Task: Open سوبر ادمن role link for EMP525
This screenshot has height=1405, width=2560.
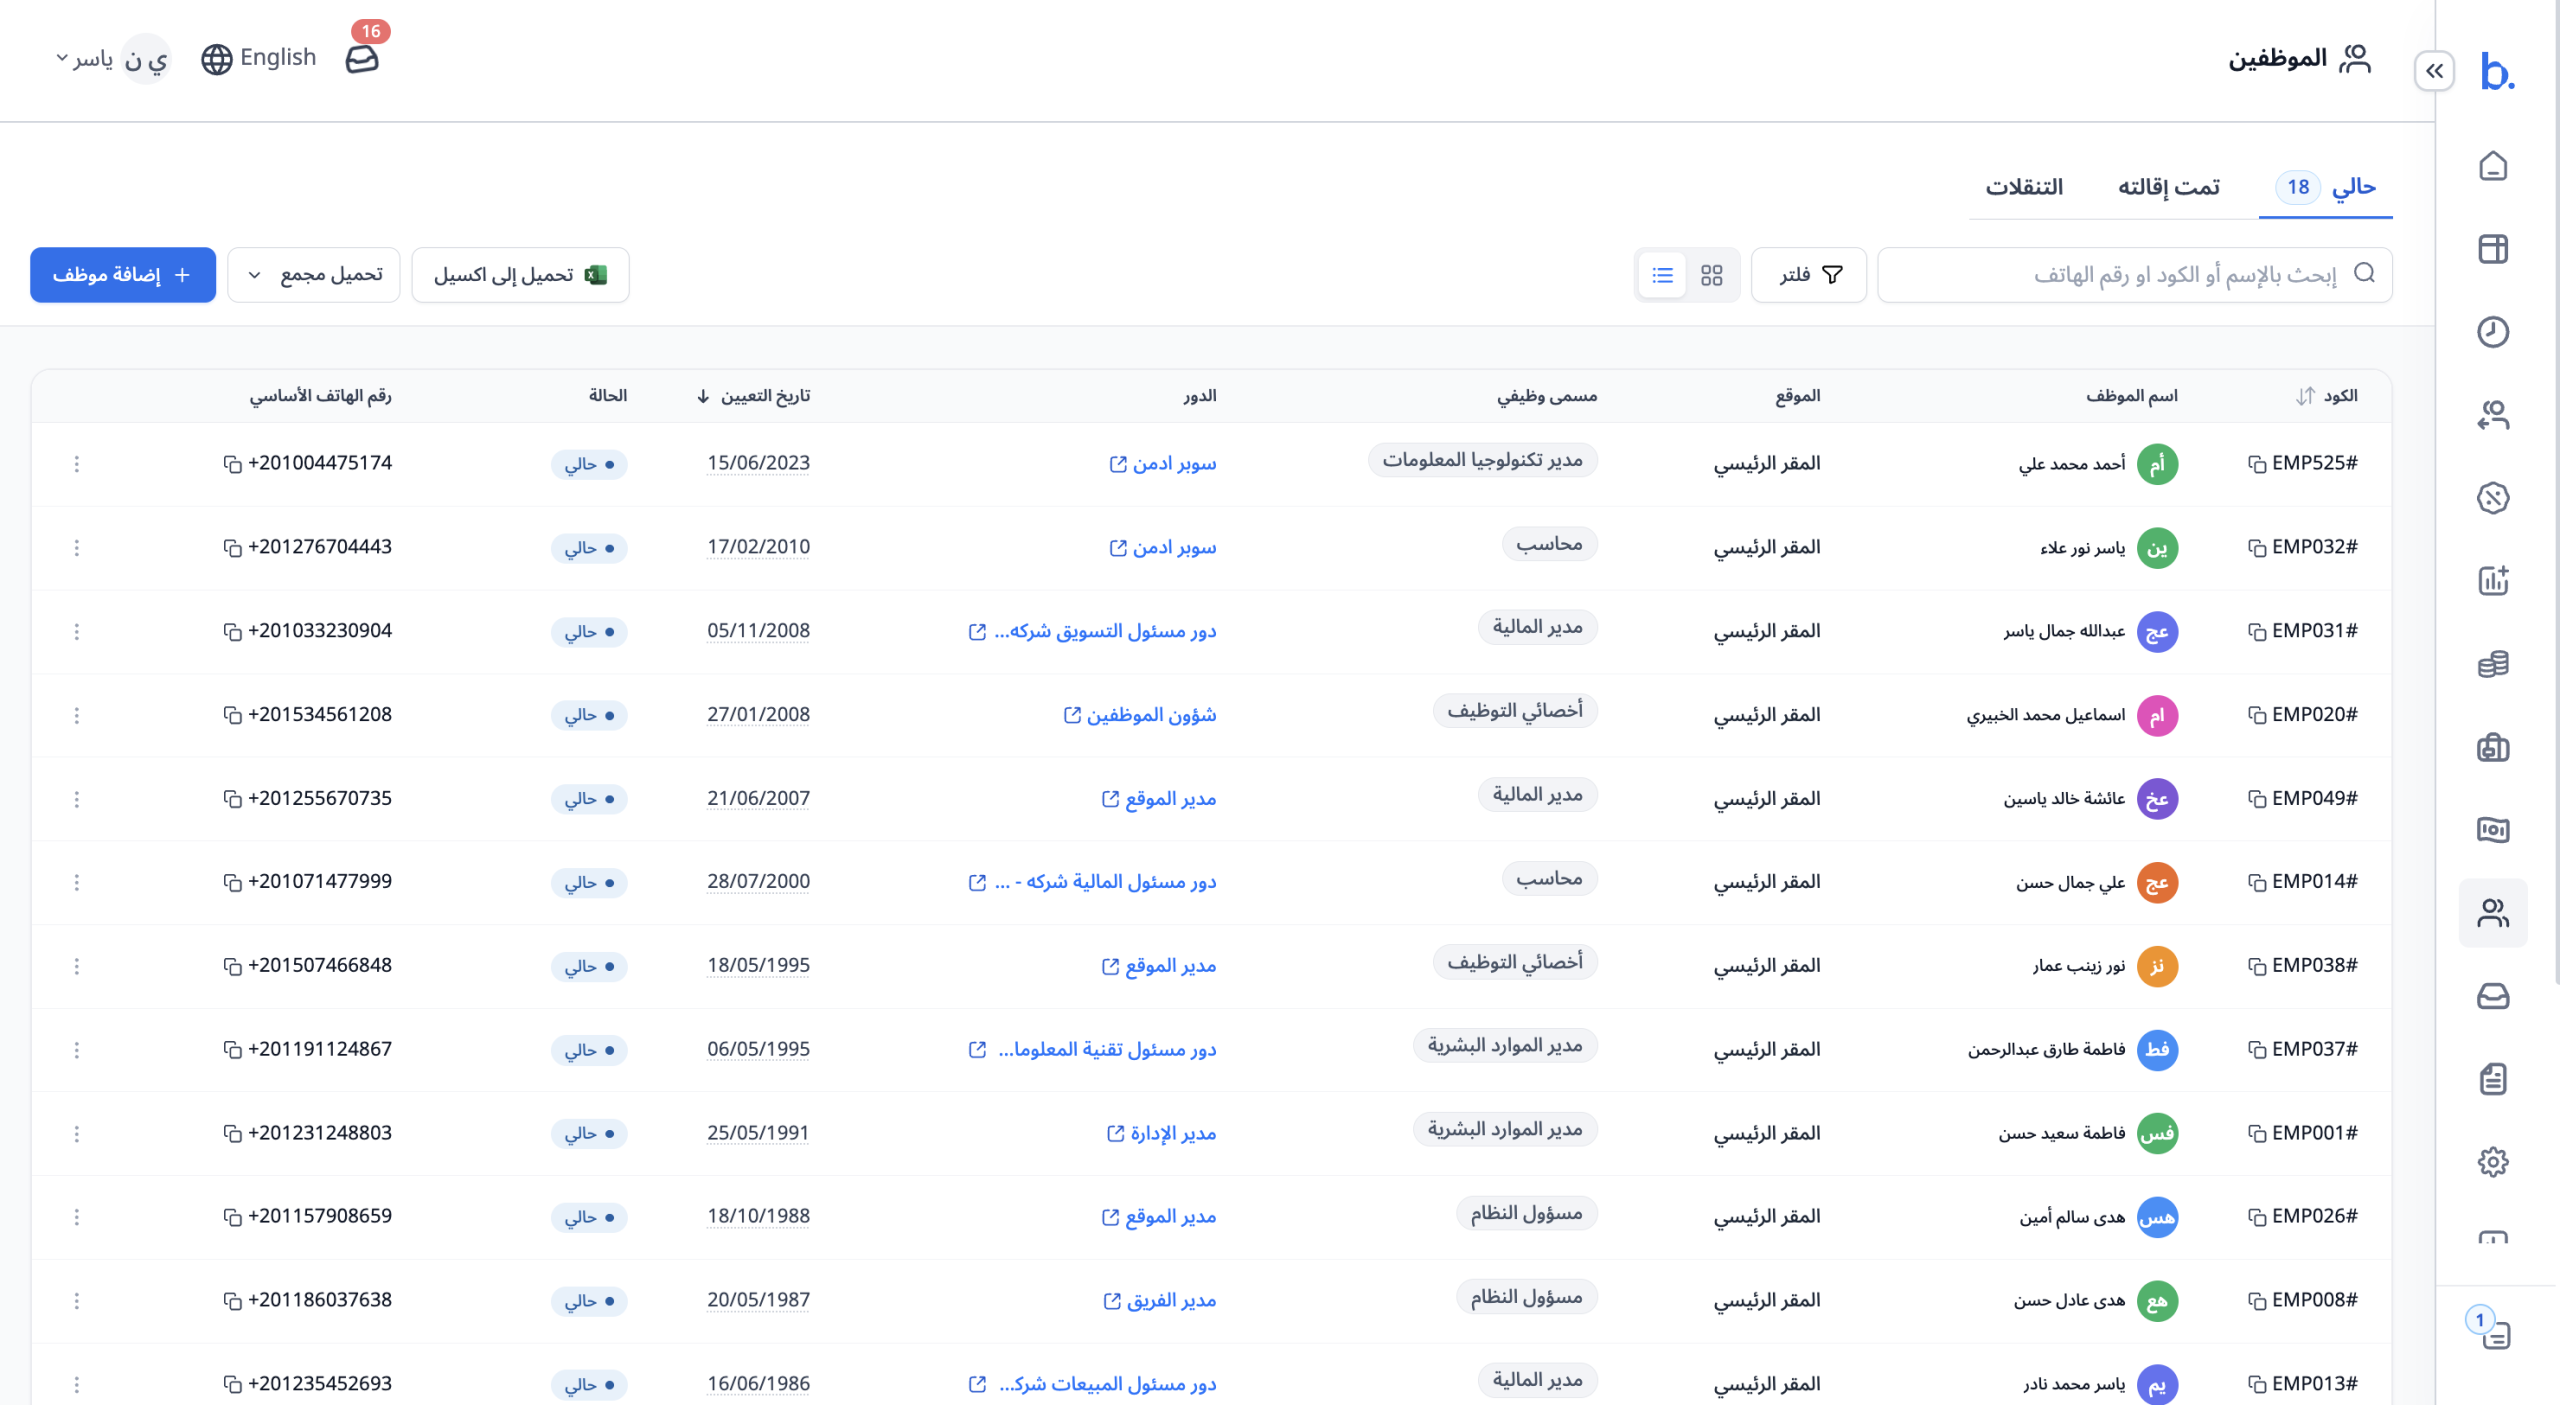Action: coord(1162,464)
